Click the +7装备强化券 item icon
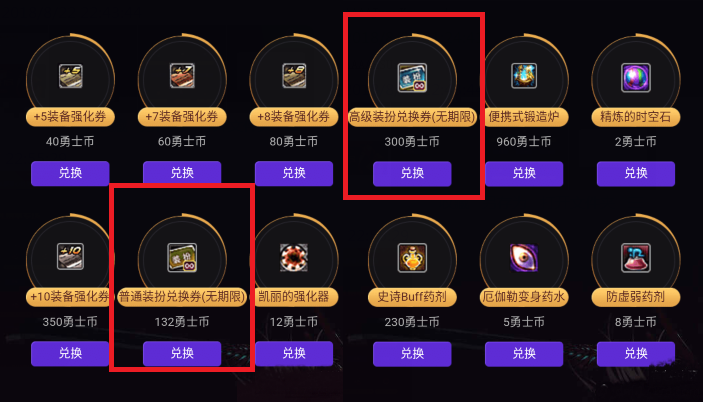 pos(182,76)
